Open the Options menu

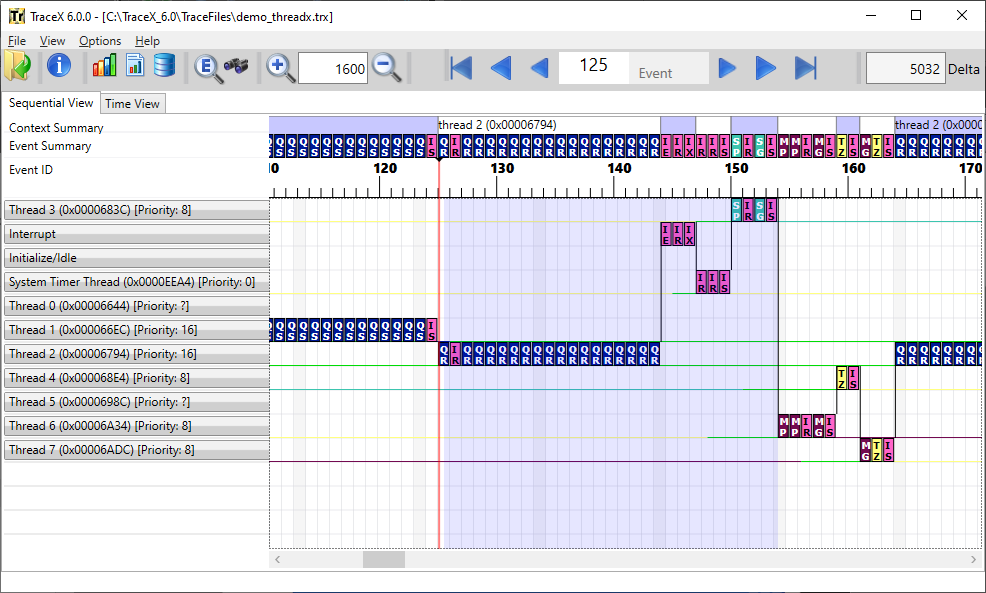pos(100,41)
